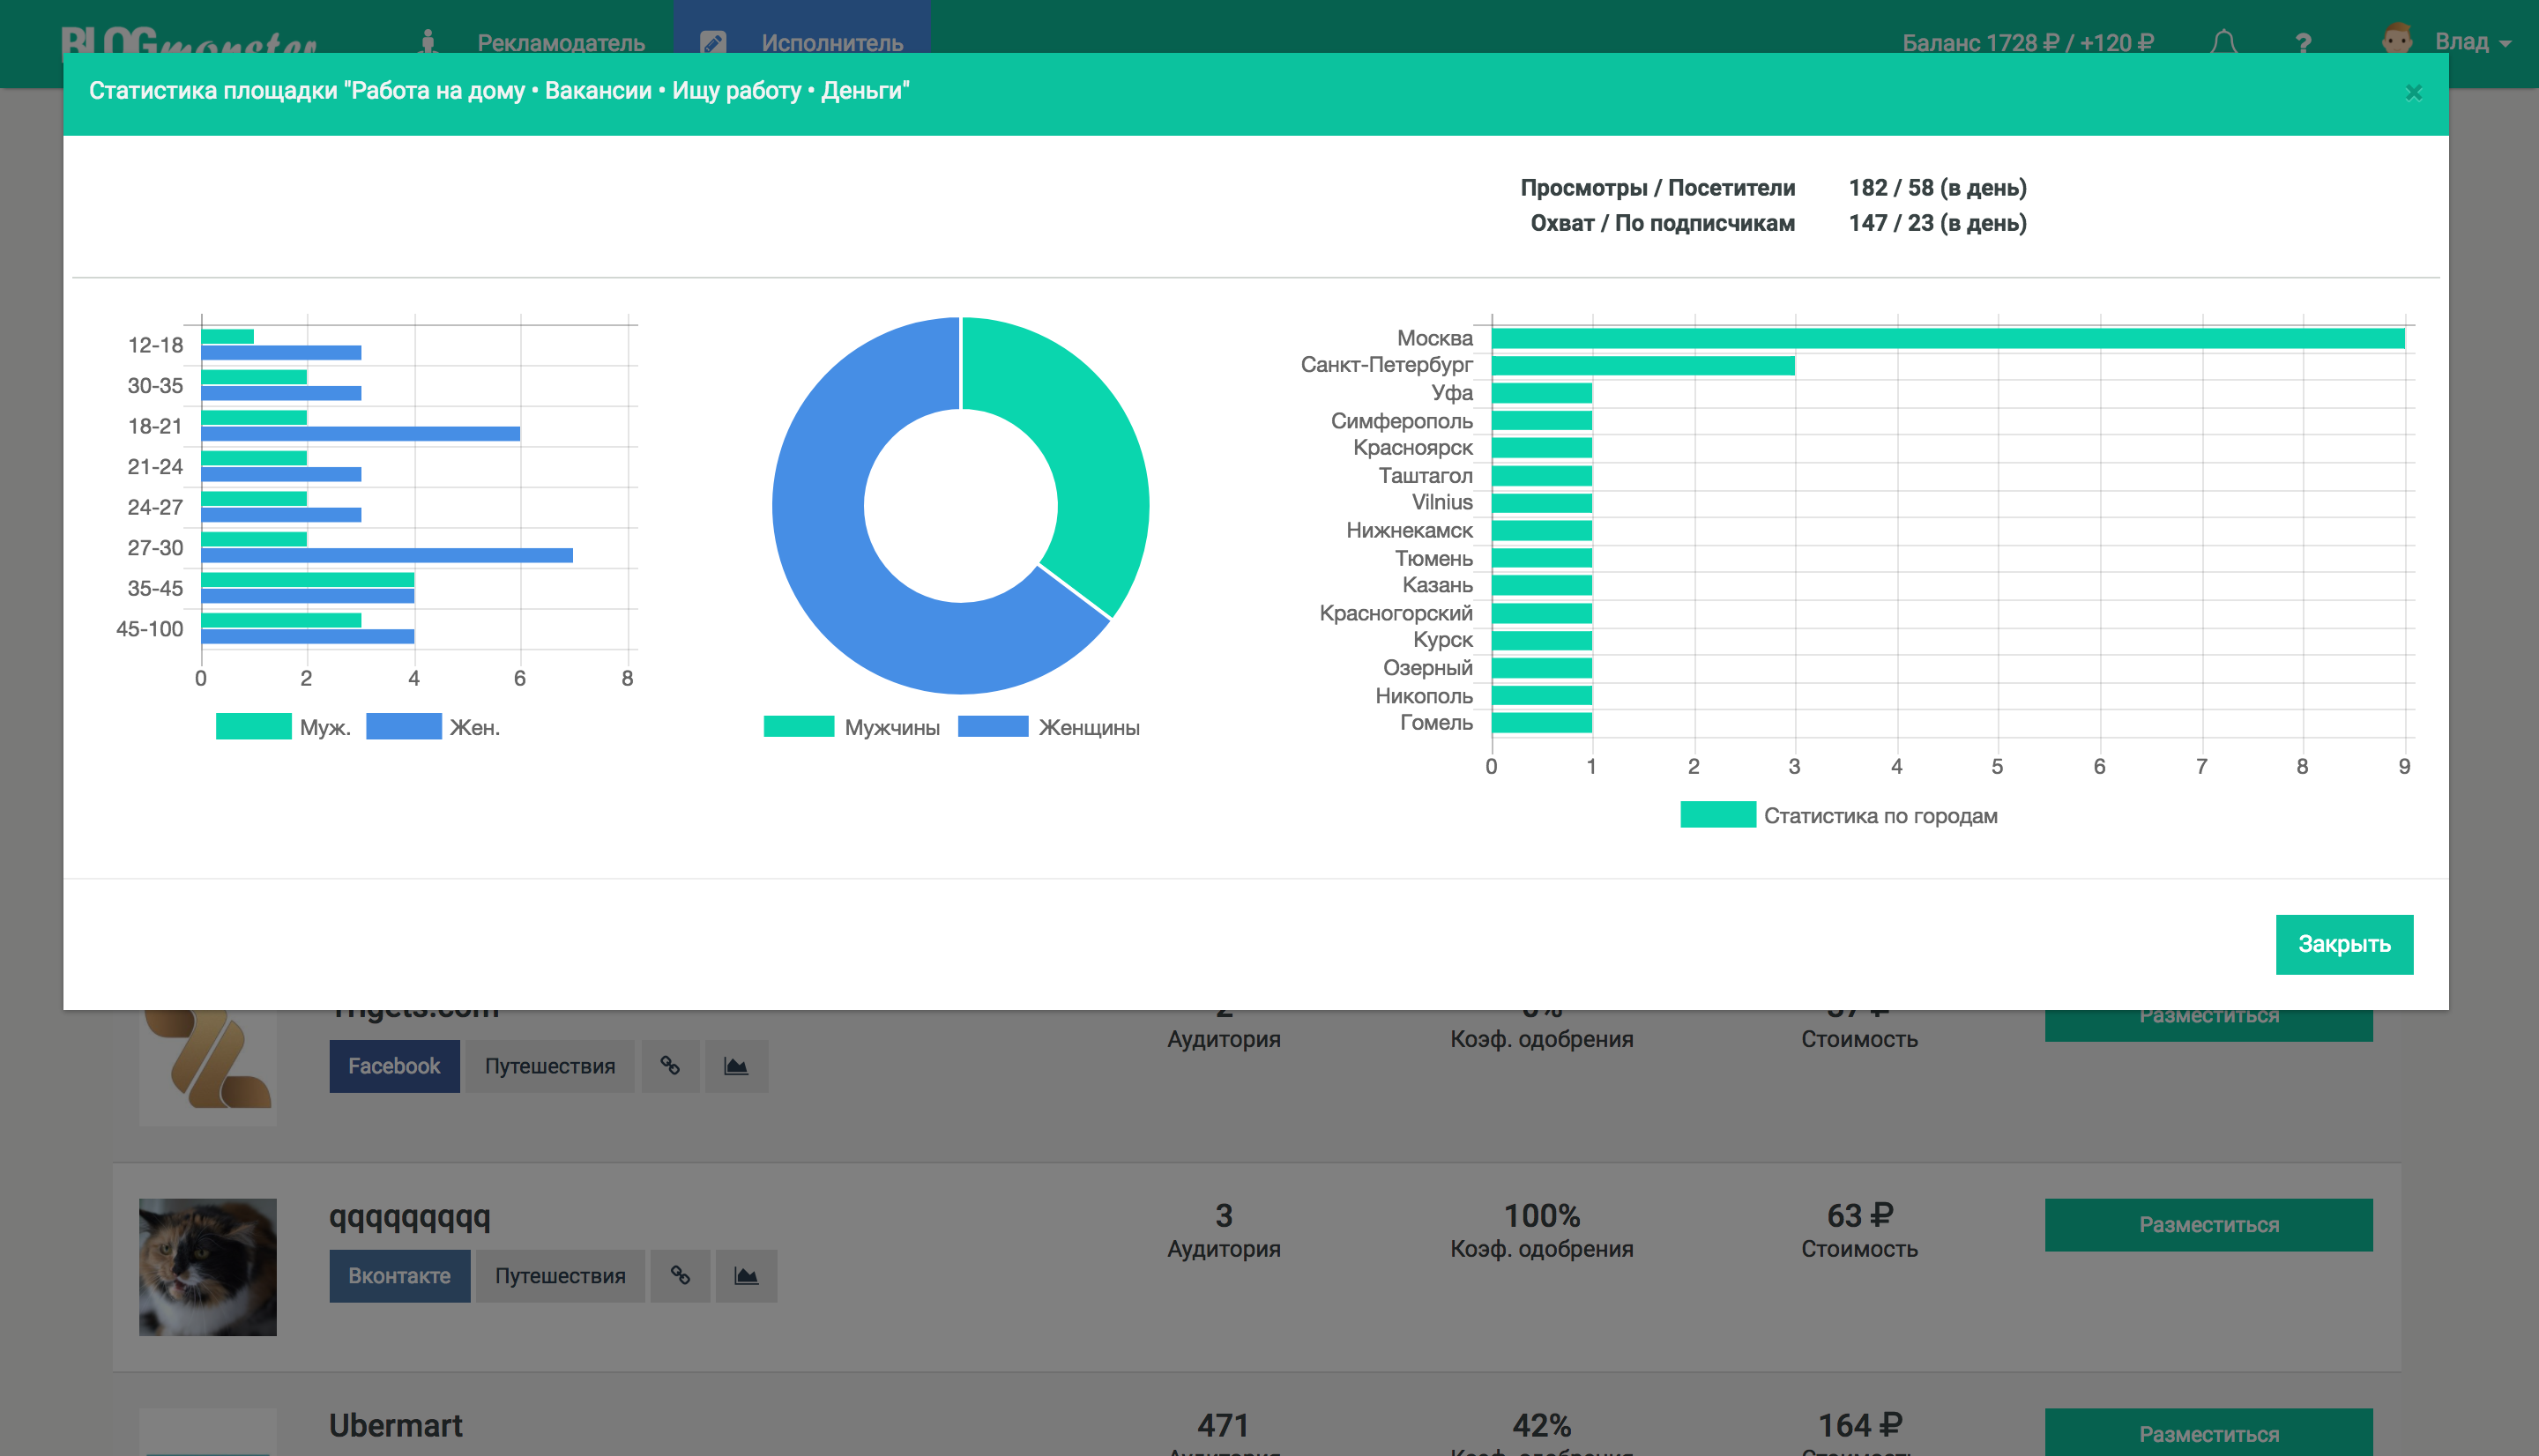2539x1456 pixels.
Task: Click the female bar for 27-30
Action: (387, 555)
